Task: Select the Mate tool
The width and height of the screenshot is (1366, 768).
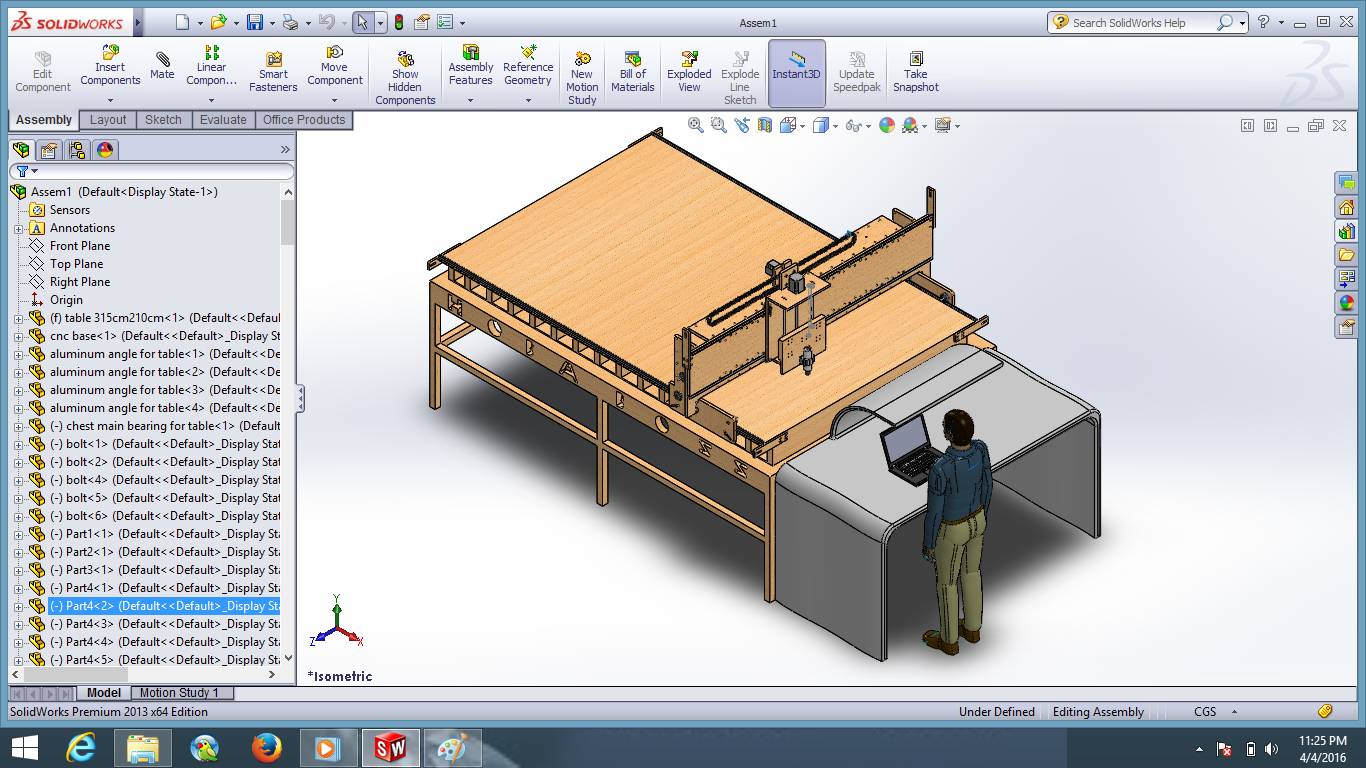Action: click(162, 64)
